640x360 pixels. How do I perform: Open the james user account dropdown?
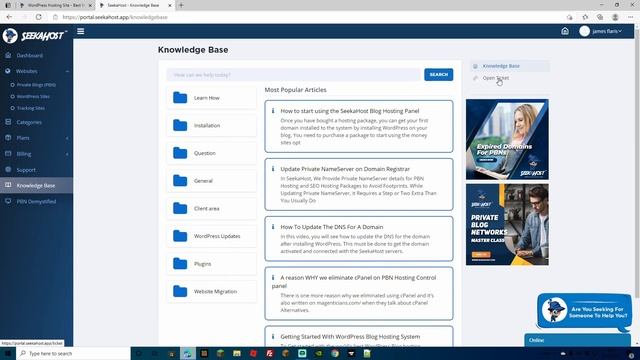601,31
